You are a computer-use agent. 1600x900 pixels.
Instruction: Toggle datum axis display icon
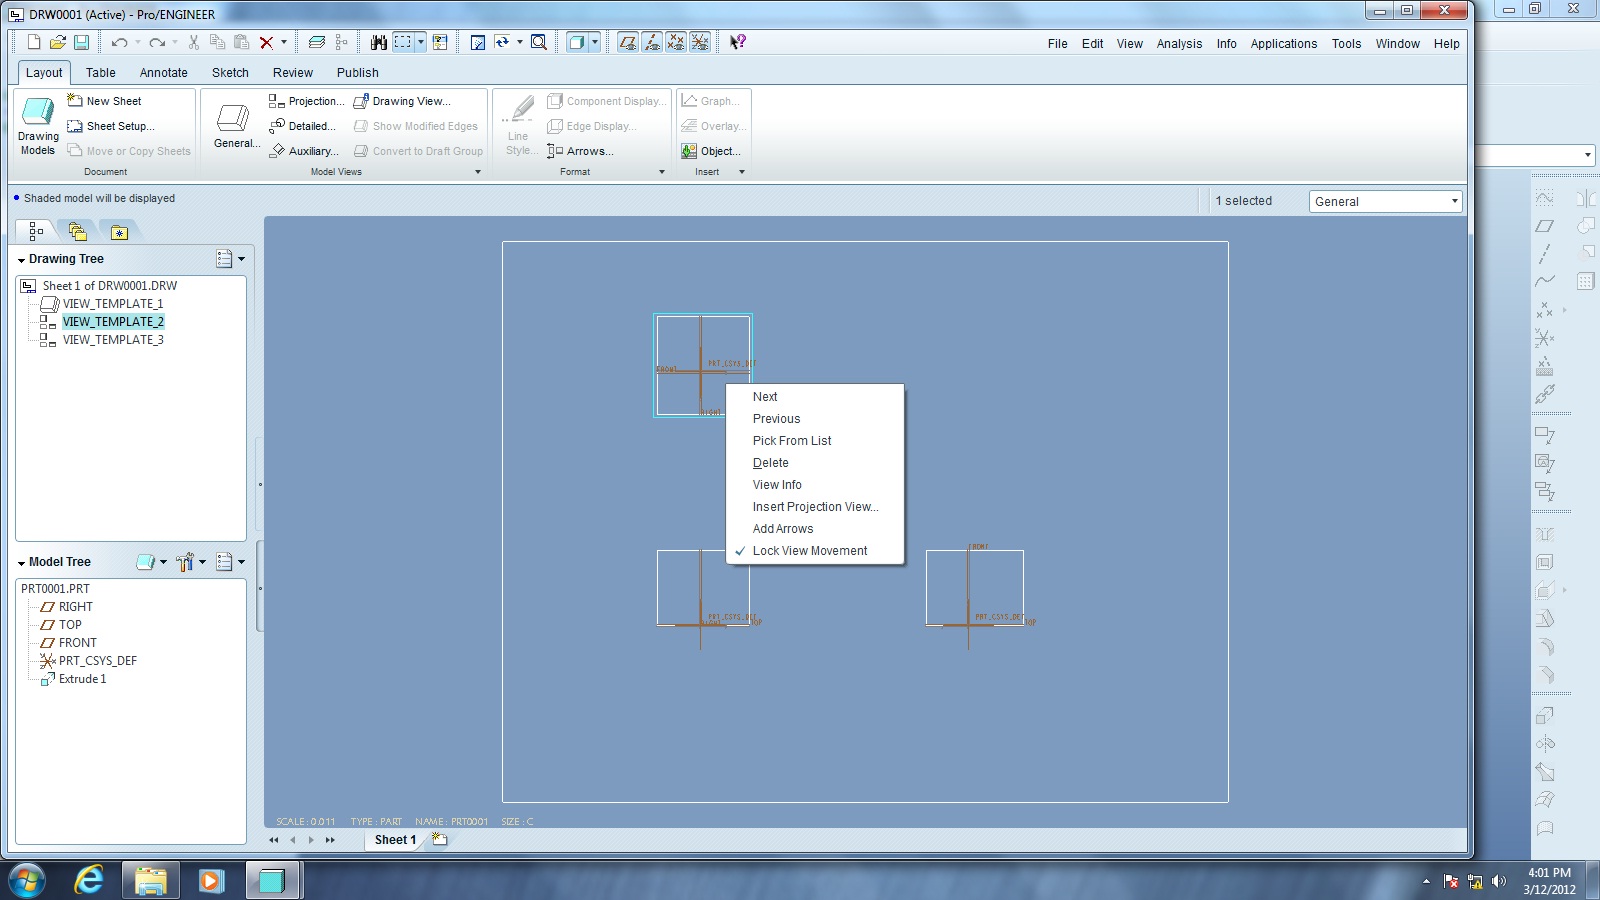pos(652,42)
